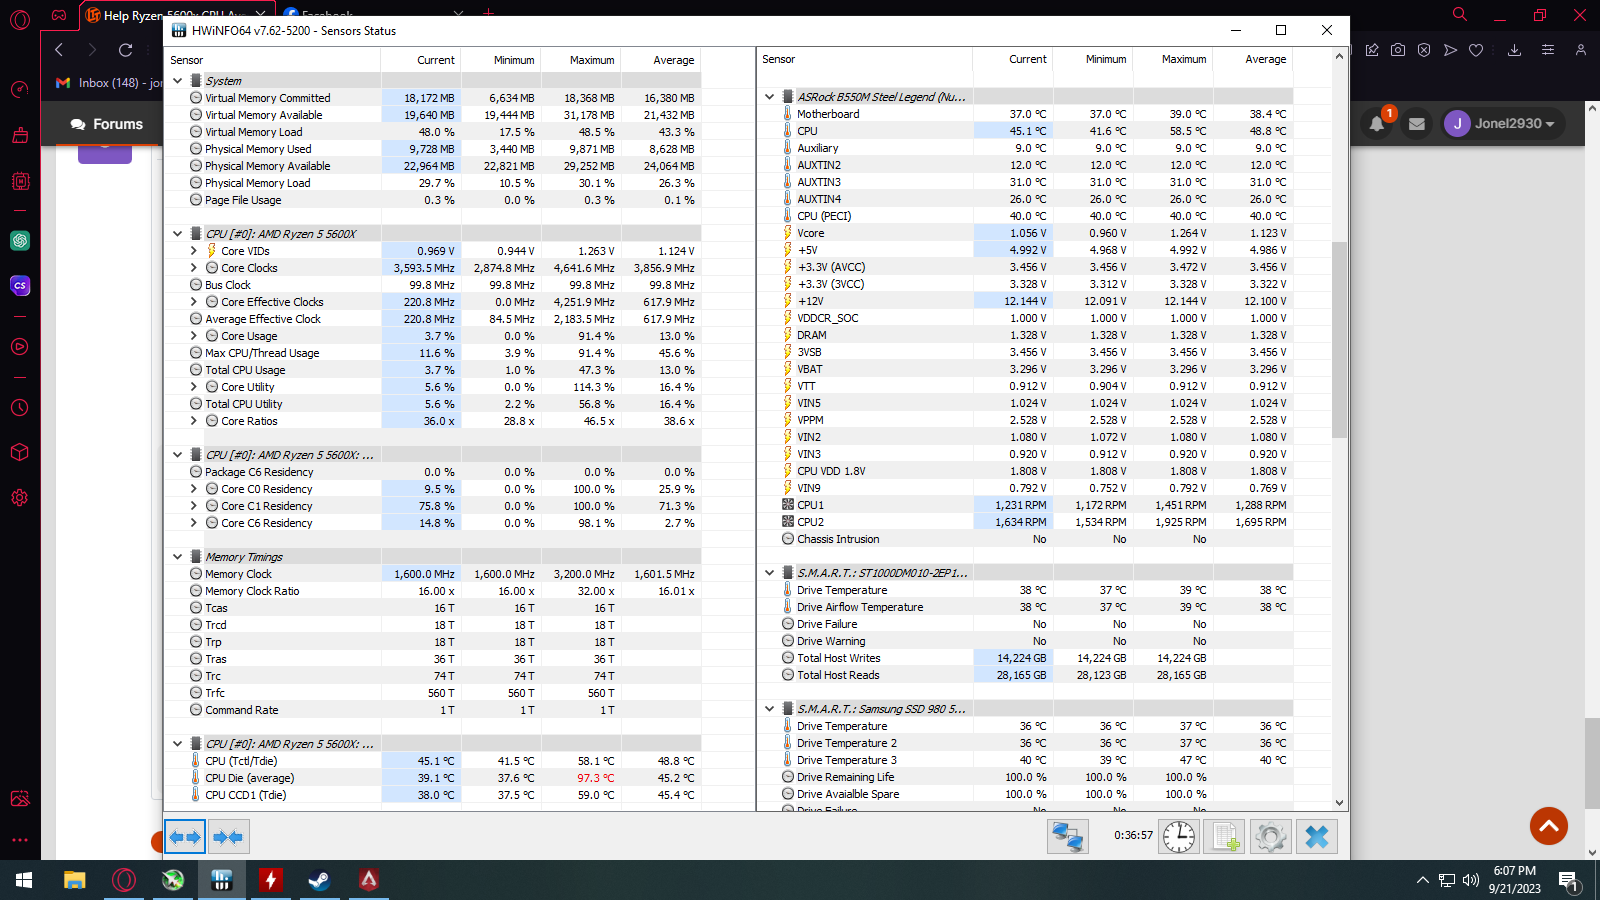Open the Jonel2930 user dropdown
This screenshot has height=900, width=1600.
1503,124
